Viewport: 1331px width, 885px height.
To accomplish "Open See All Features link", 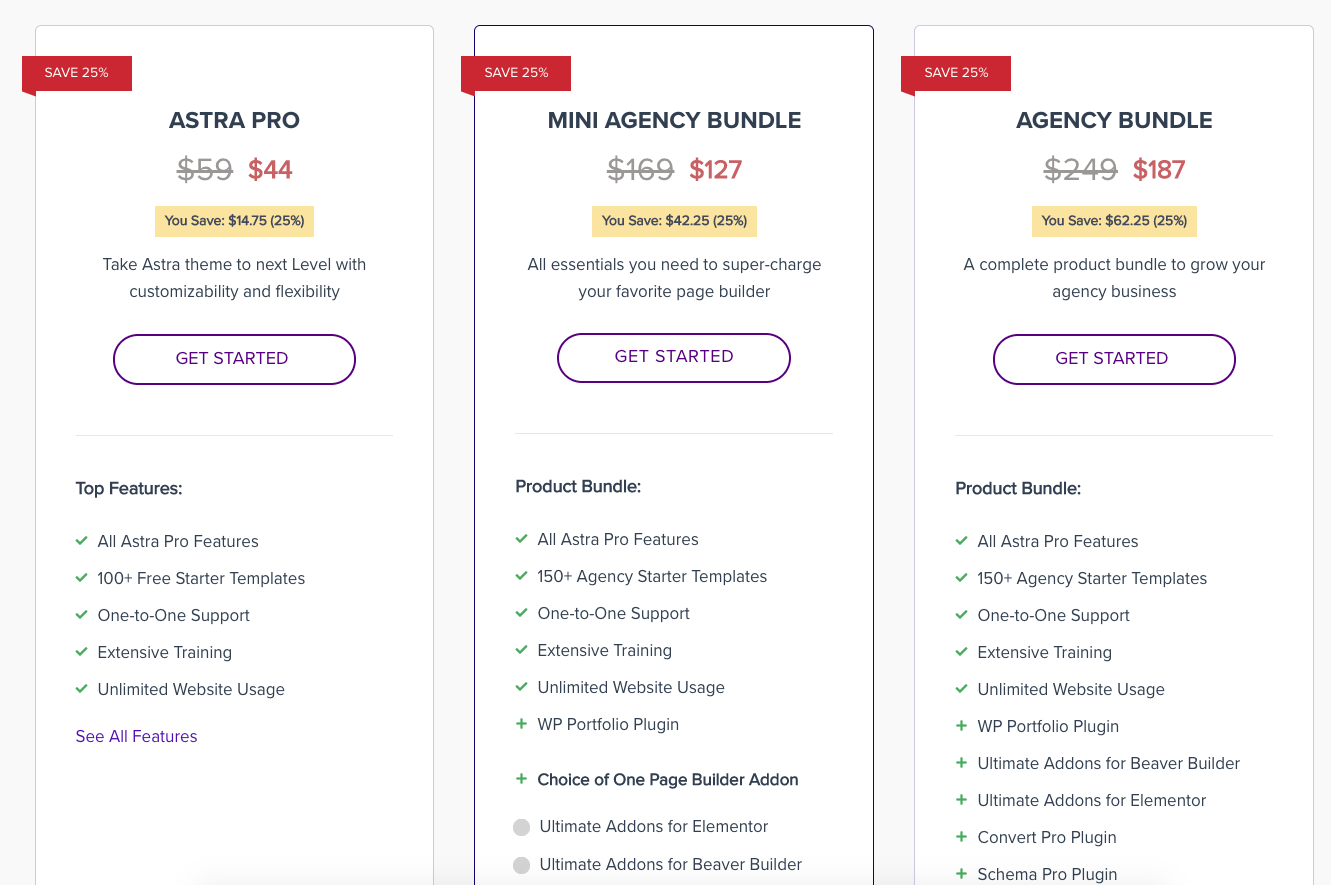I will (x=136, y=736).
